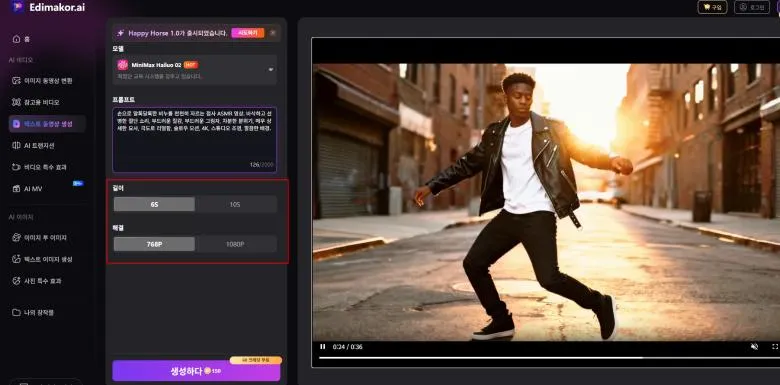Choose the 1080P resolution option
The height and width of the screenshot is (385, 780).
point(236,244)
